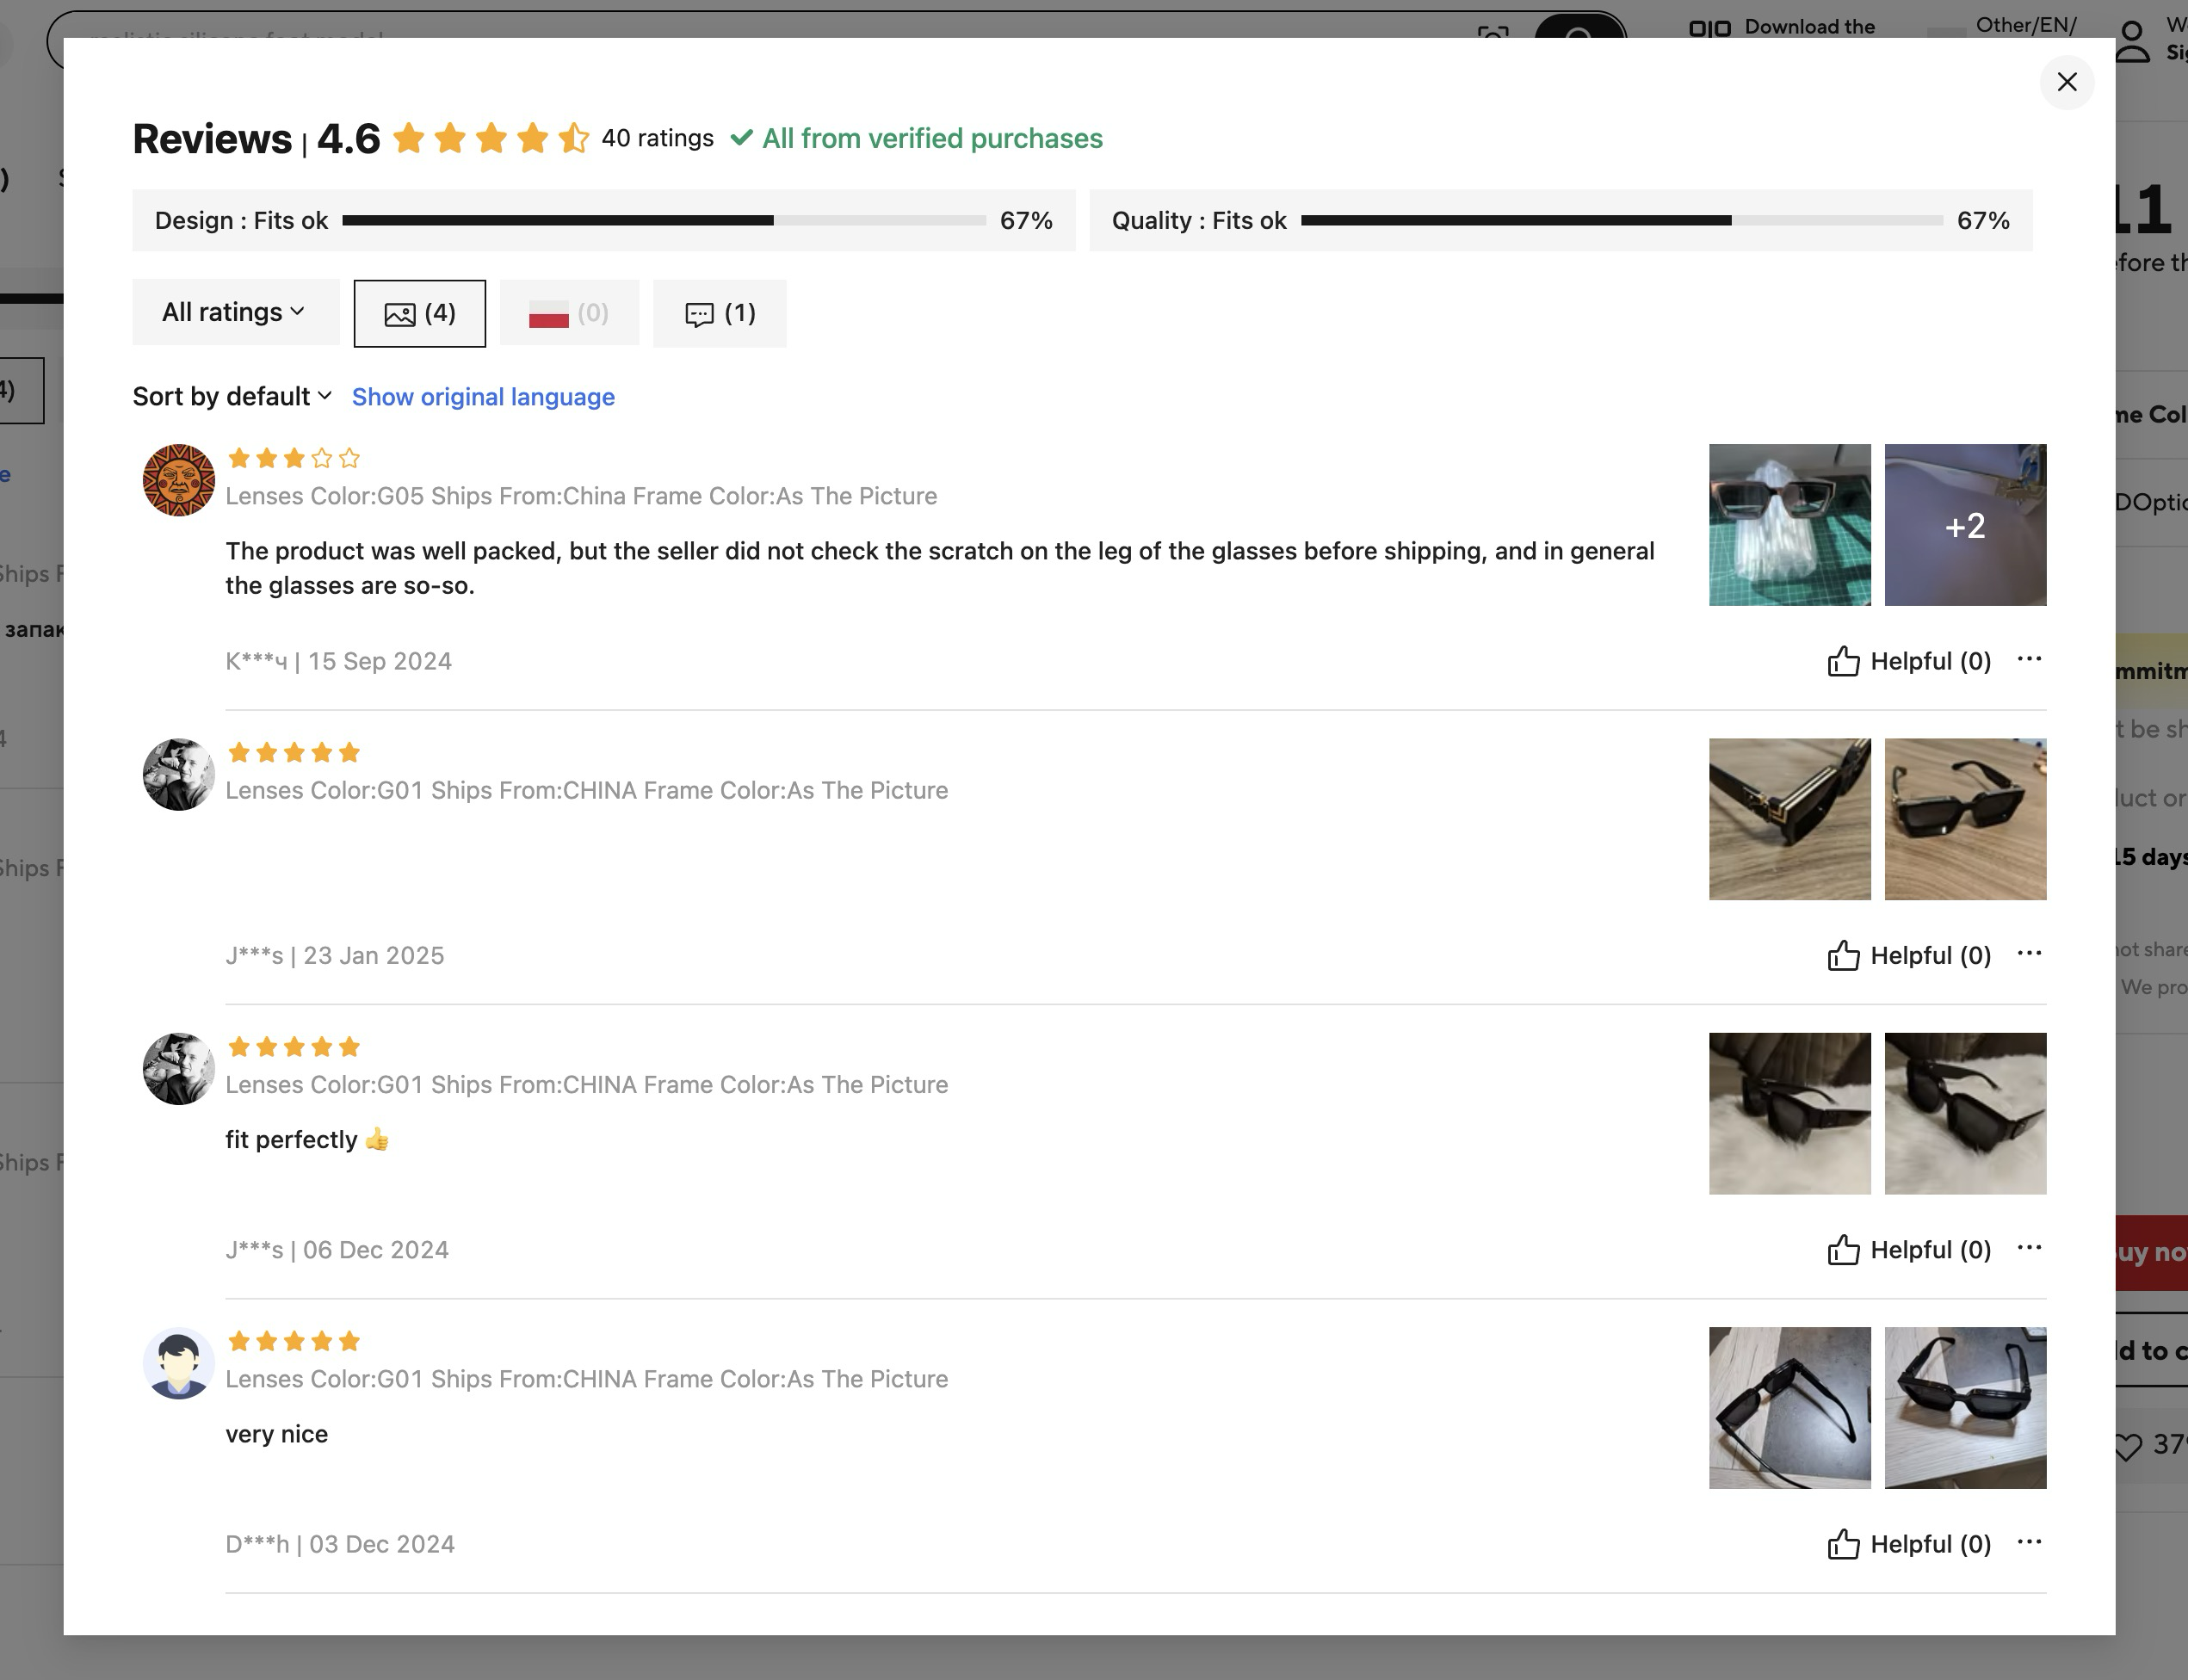The height and width of the screenshot is (1680, 2188).
Task: Click Show original language link
Action: point(483,397)
